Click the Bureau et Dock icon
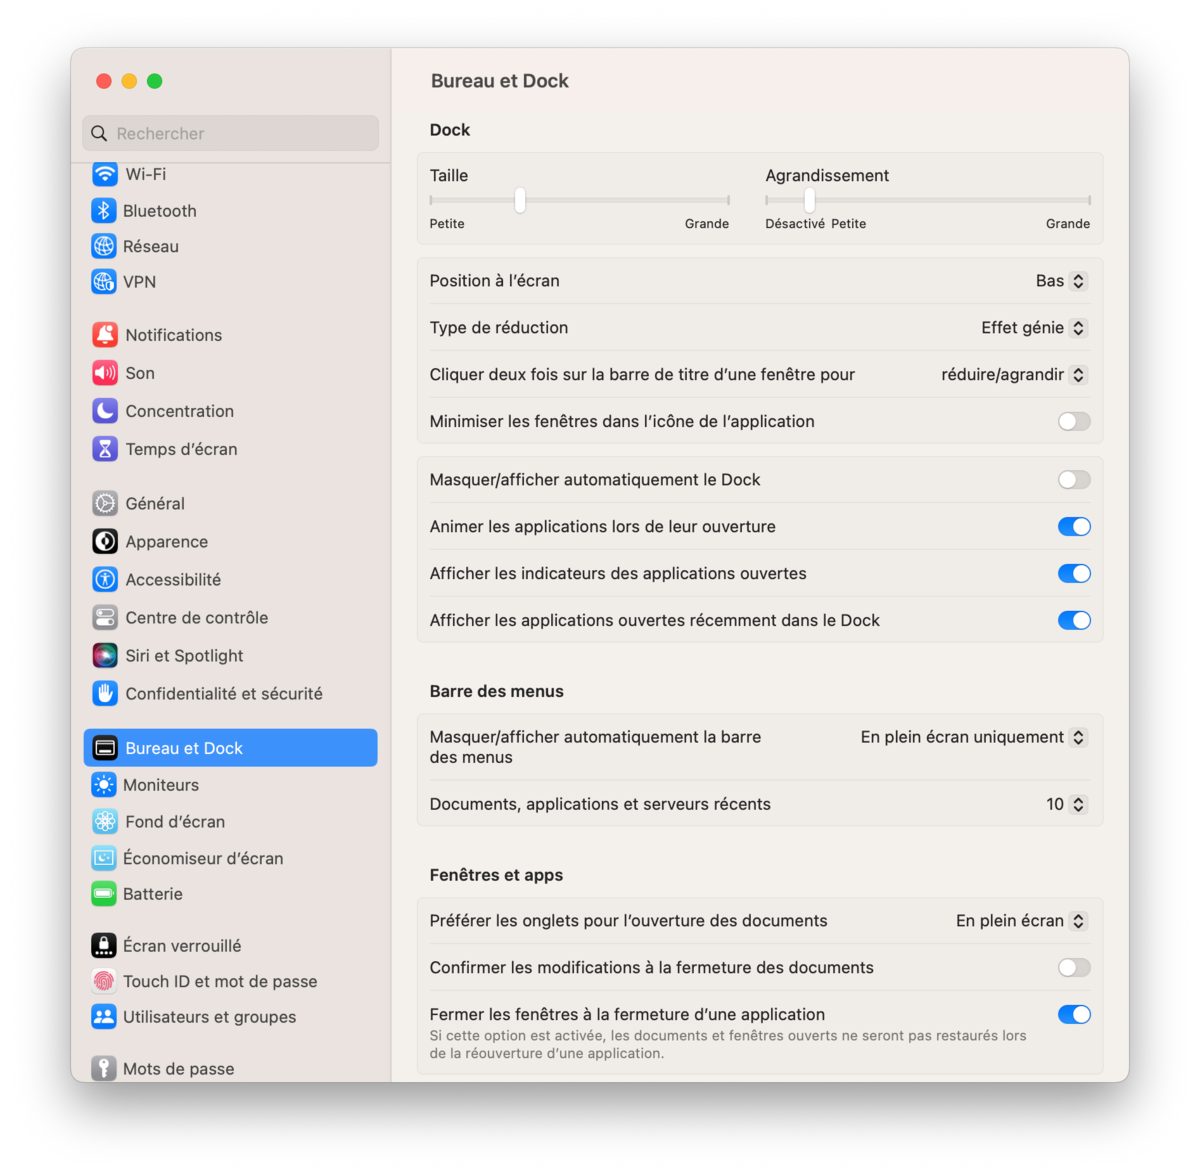Screen dimensions: 1200x1176 tap(105, 748)
